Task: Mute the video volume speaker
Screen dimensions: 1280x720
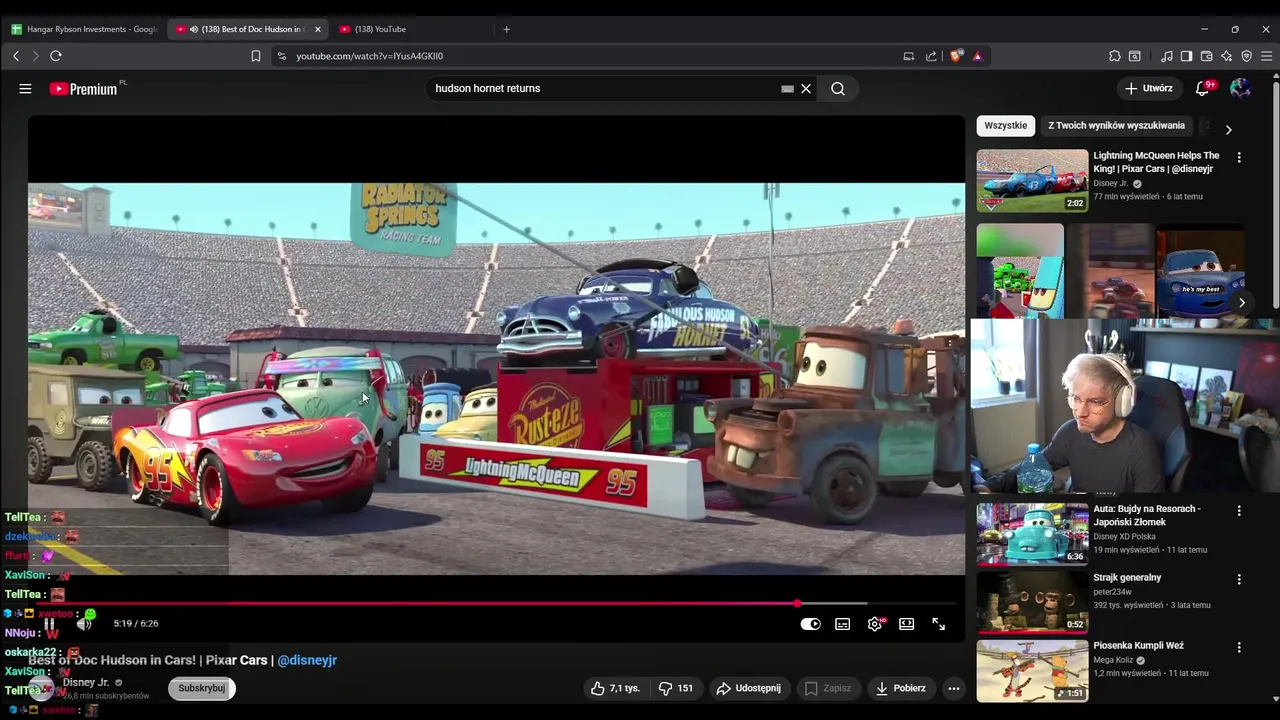Action: coord(84,624)
